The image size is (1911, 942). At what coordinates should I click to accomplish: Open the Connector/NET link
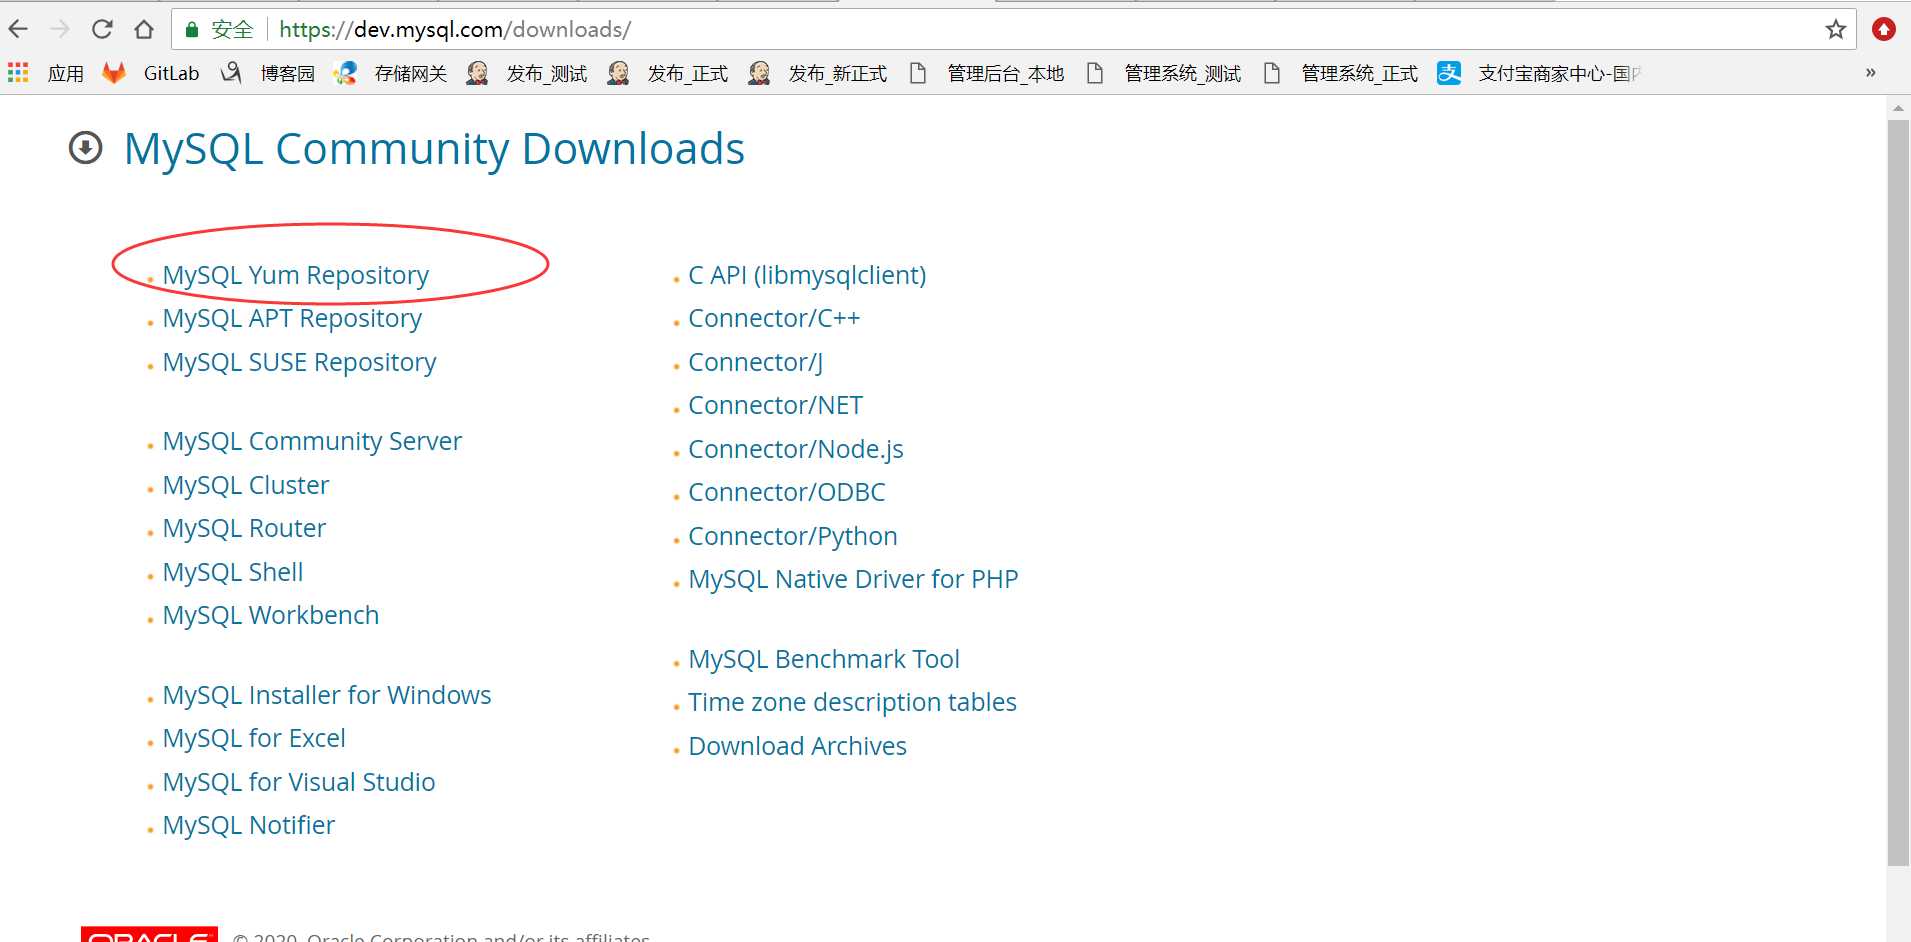(776, 405)
